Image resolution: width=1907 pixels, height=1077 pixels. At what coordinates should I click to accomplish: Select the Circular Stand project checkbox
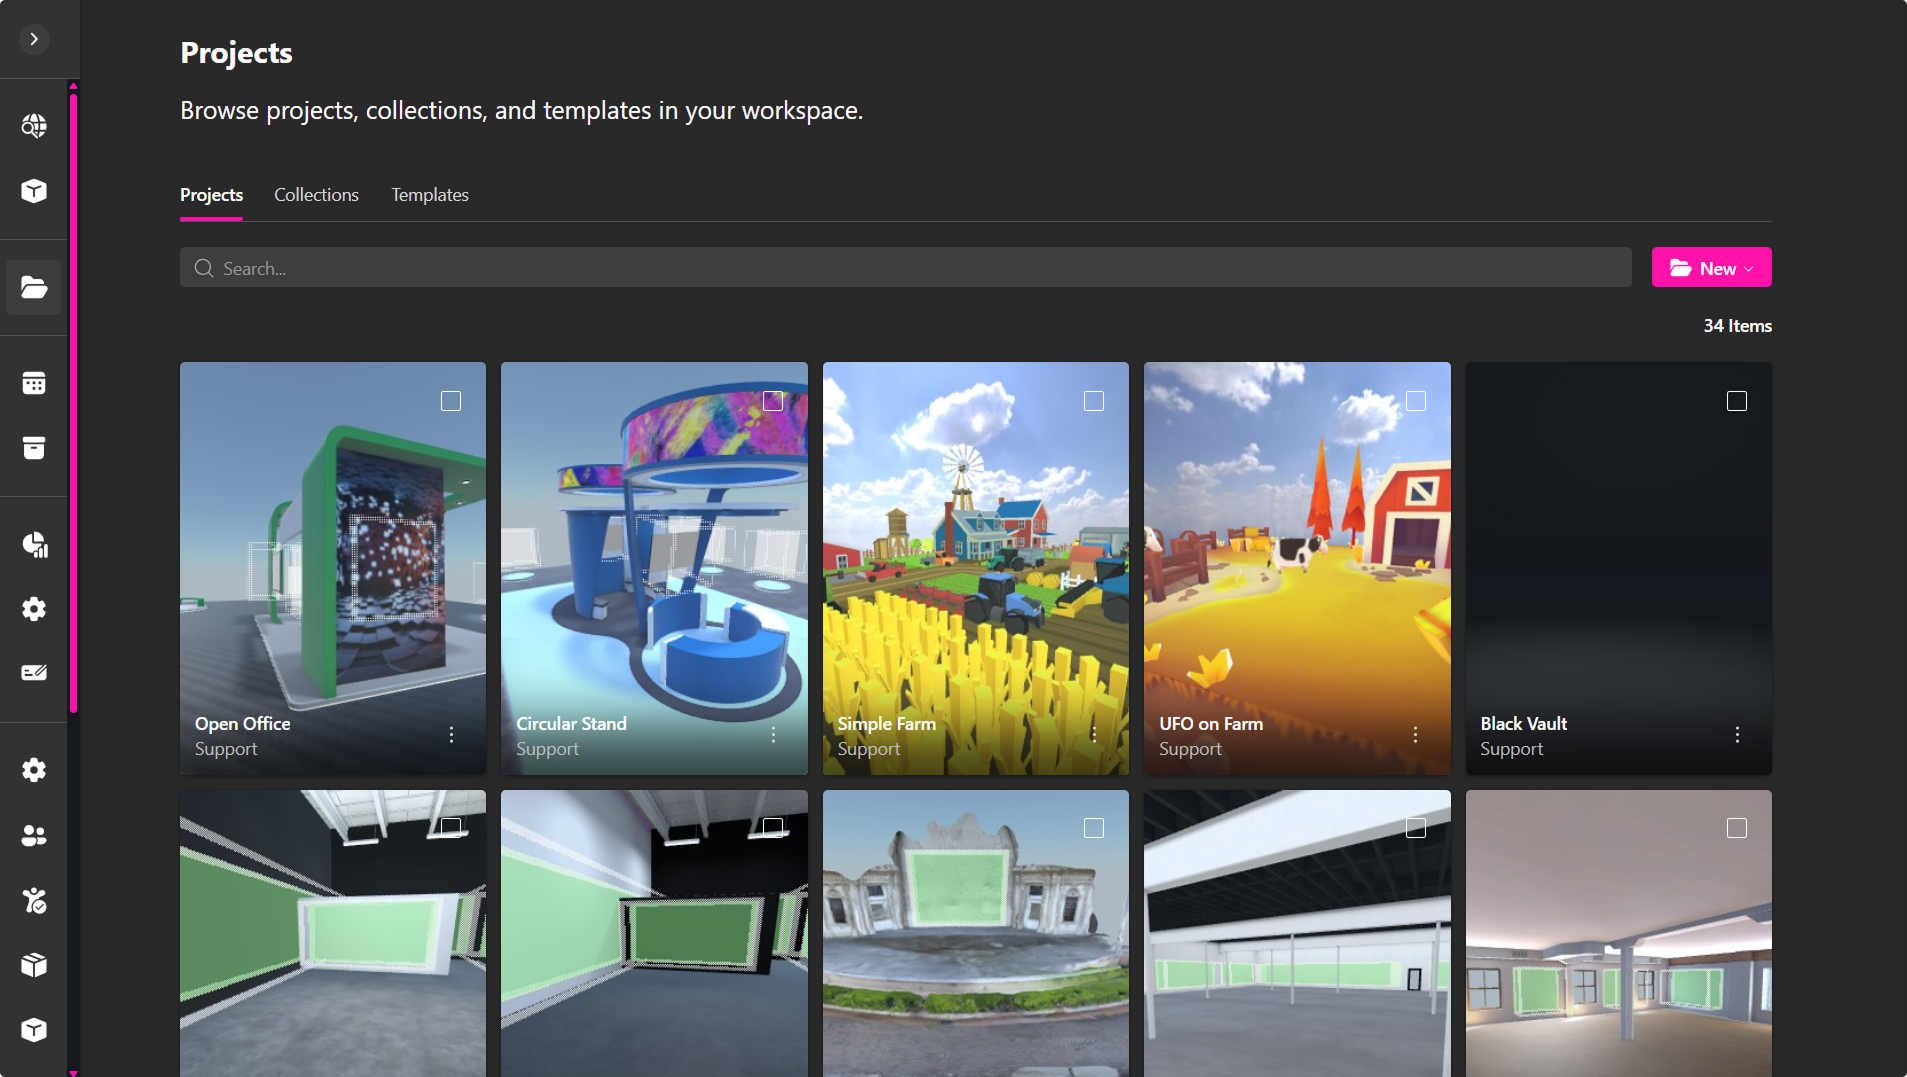pos(773,401)
